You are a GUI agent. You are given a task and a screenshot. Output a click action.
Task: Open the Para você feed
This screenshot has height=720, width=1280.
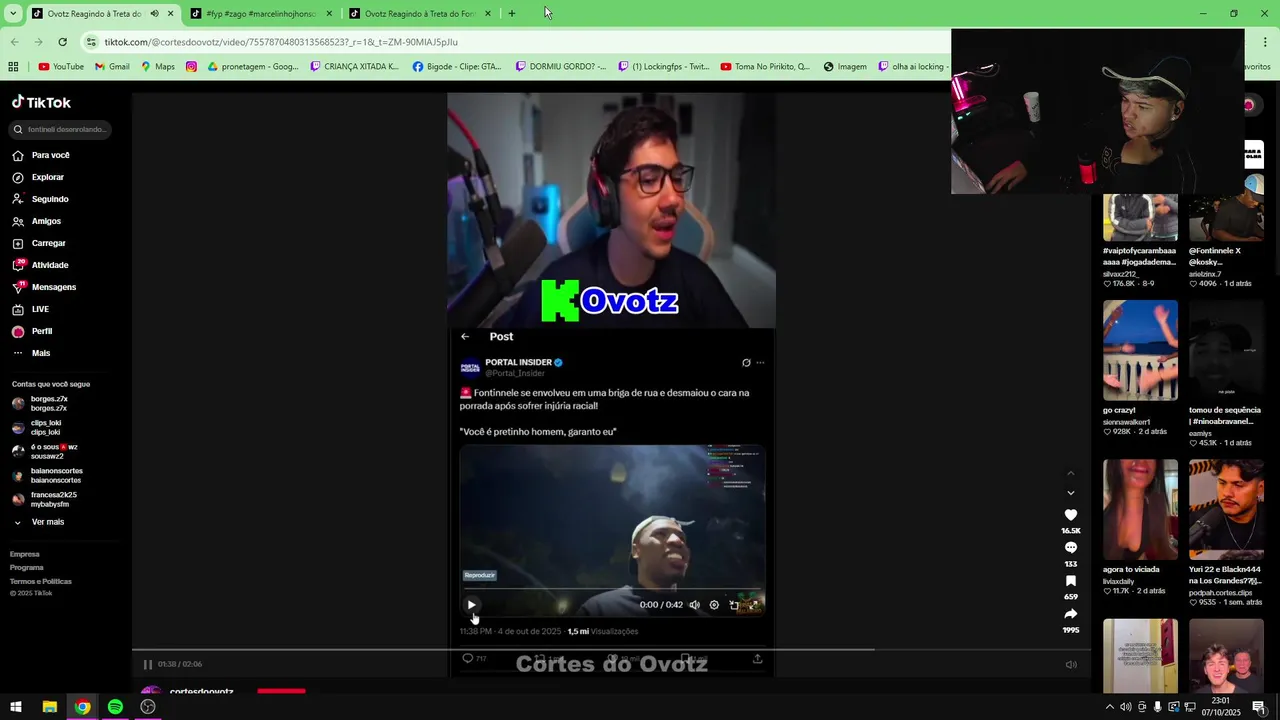[x=50, y=155]
